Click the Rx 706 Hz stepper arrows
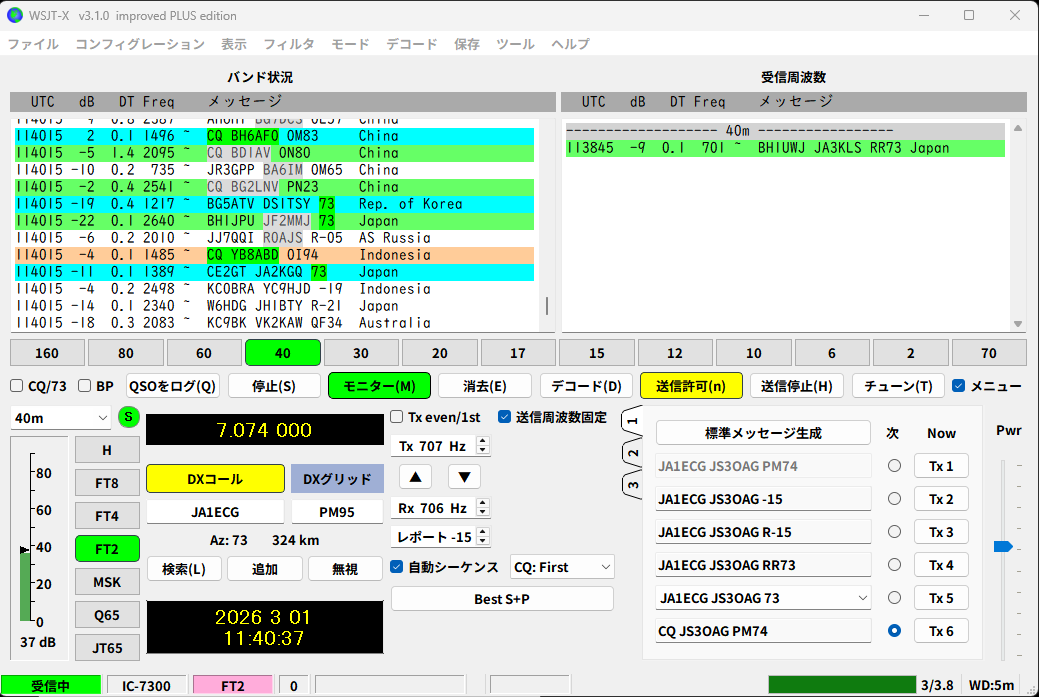Image resolution: width=1039 pixels, height=697 pixels. coord(483,508)
